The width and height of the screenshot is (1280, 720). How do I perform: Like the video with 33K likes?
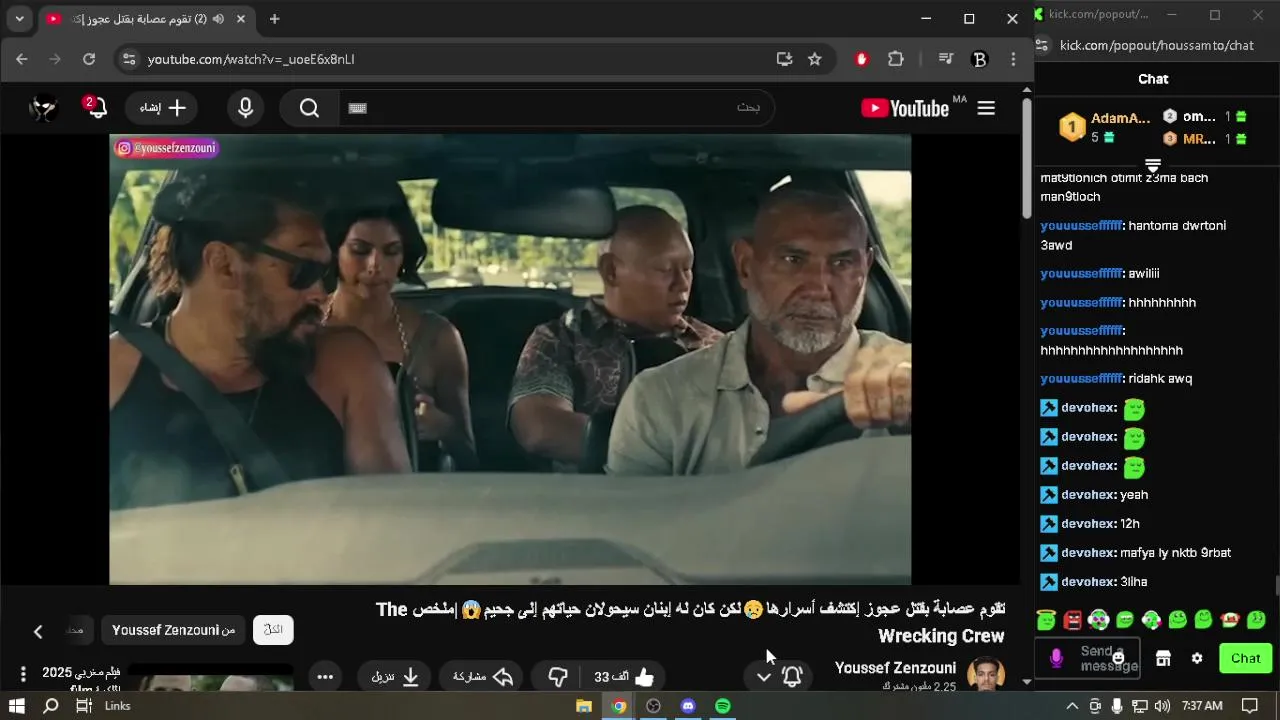(624, 677)
